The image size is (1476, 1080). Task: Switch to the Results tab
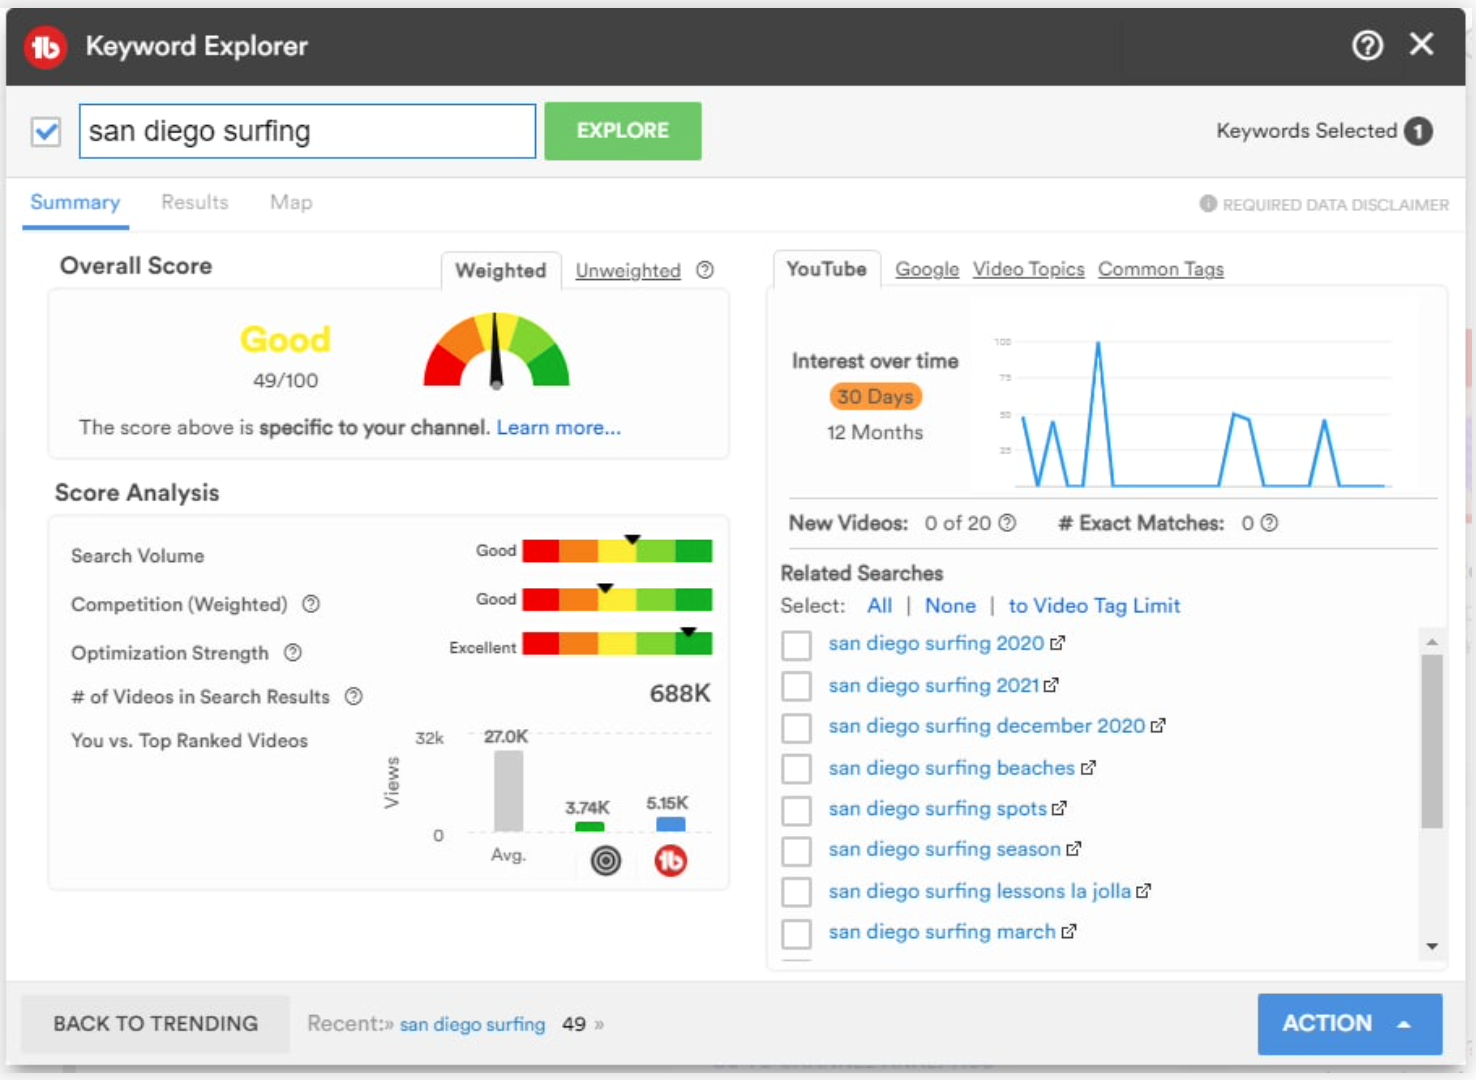point(194,202)
